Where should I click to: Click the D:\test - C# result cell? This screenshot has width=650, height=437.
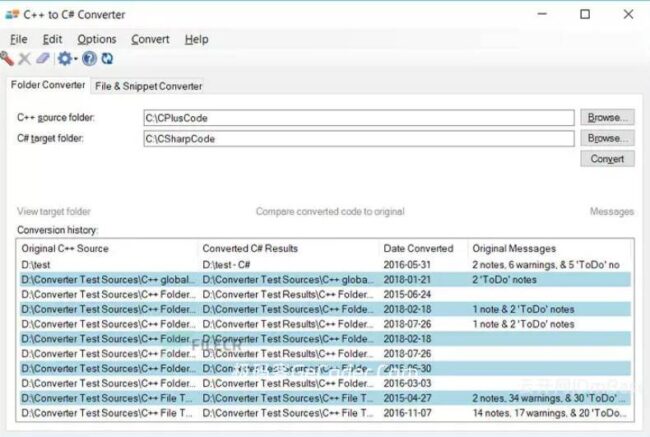coord(226,265)
